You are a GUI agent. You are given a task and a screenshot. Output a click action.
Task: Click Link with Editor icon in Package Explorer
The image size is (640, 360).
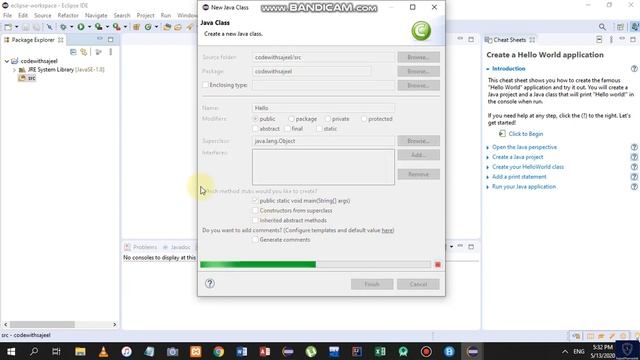(x=84, y=52)
